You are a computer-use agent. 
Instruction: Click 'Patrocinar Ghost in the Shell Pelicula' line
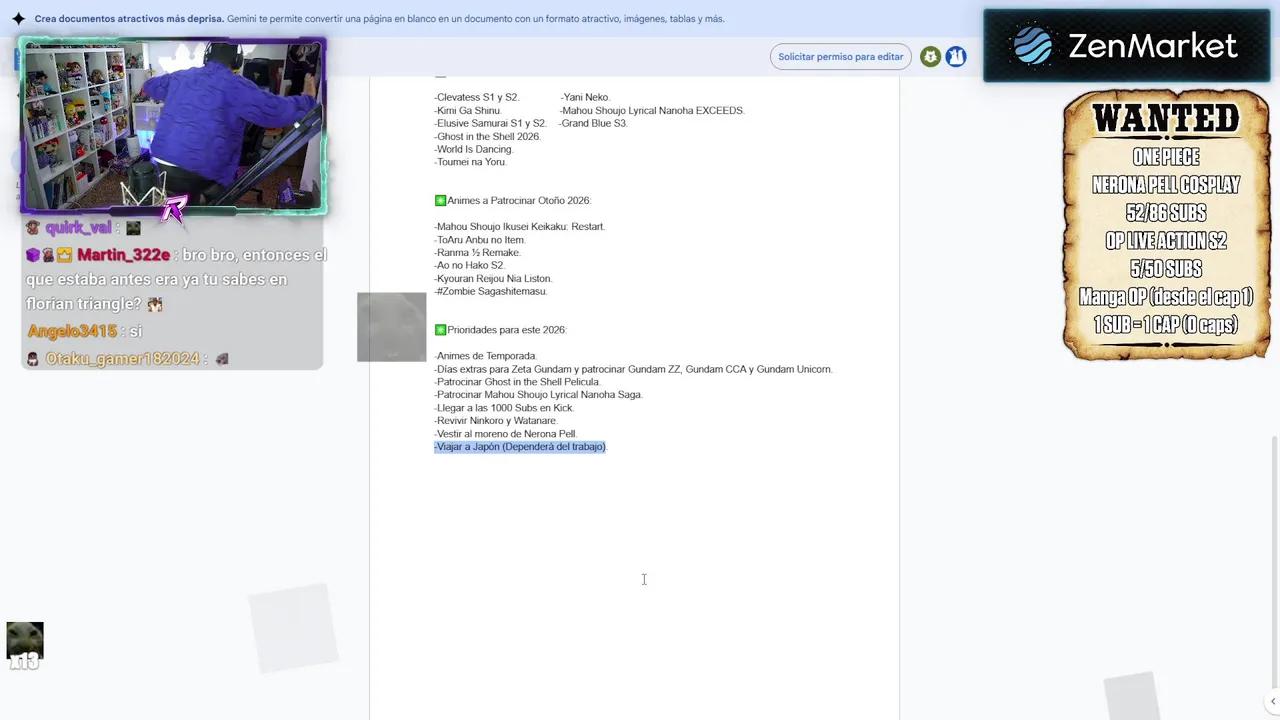(x=518, y=382)
